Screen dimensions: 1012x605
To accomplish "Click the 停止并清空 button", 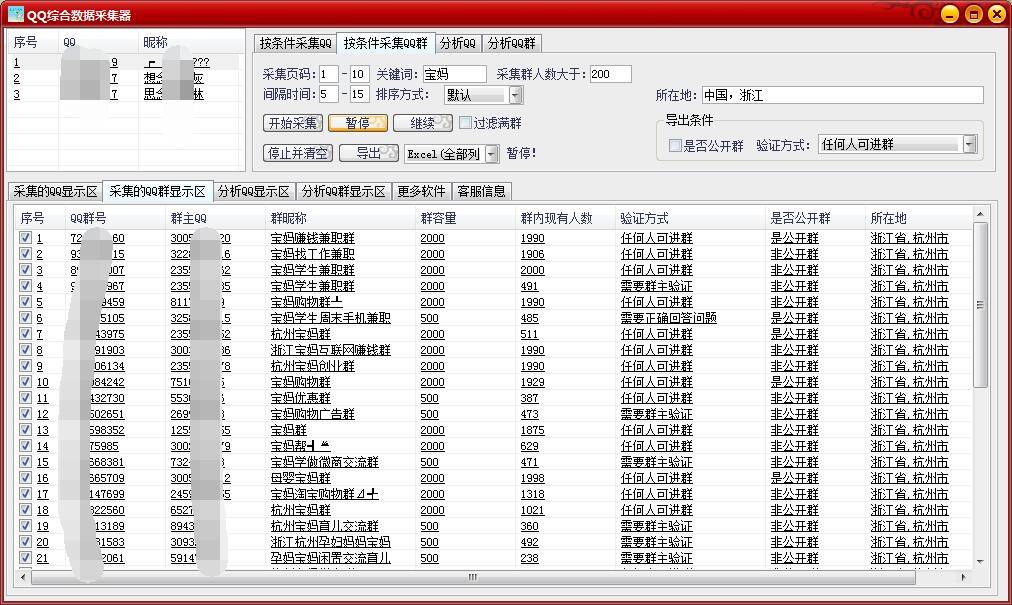I will click(298, 153).
